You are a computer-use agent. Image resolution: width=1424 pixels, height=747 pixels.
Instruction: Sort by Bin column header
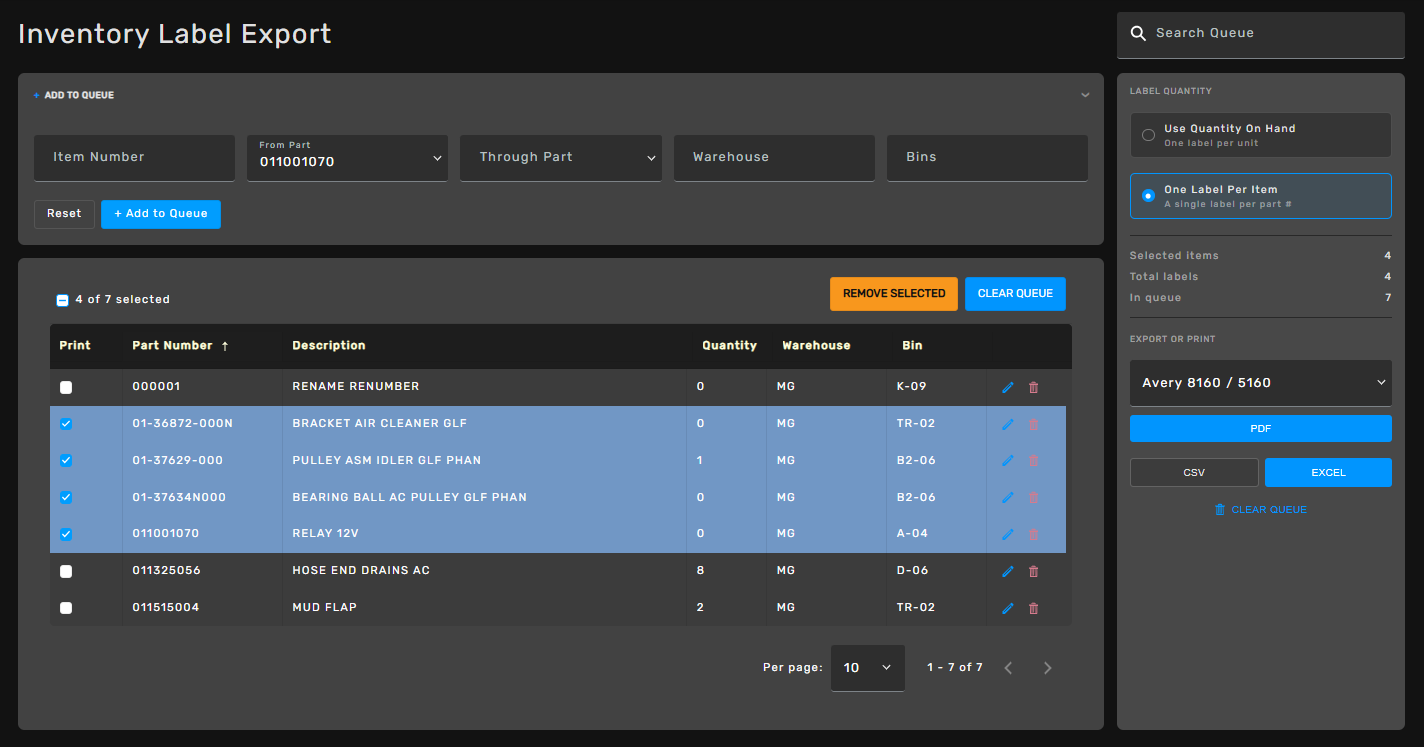click(x=912, y=346)
